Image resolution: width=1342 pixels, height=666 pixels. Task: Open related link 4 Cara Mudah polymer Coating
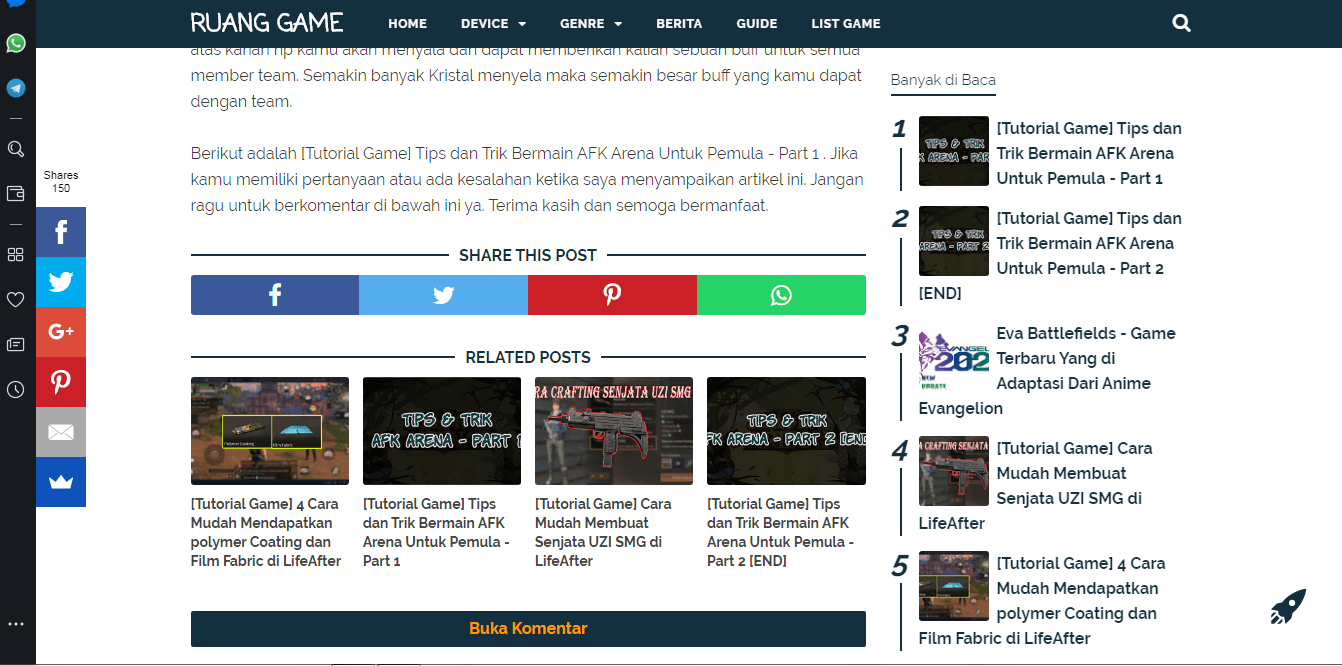point(266,532)
